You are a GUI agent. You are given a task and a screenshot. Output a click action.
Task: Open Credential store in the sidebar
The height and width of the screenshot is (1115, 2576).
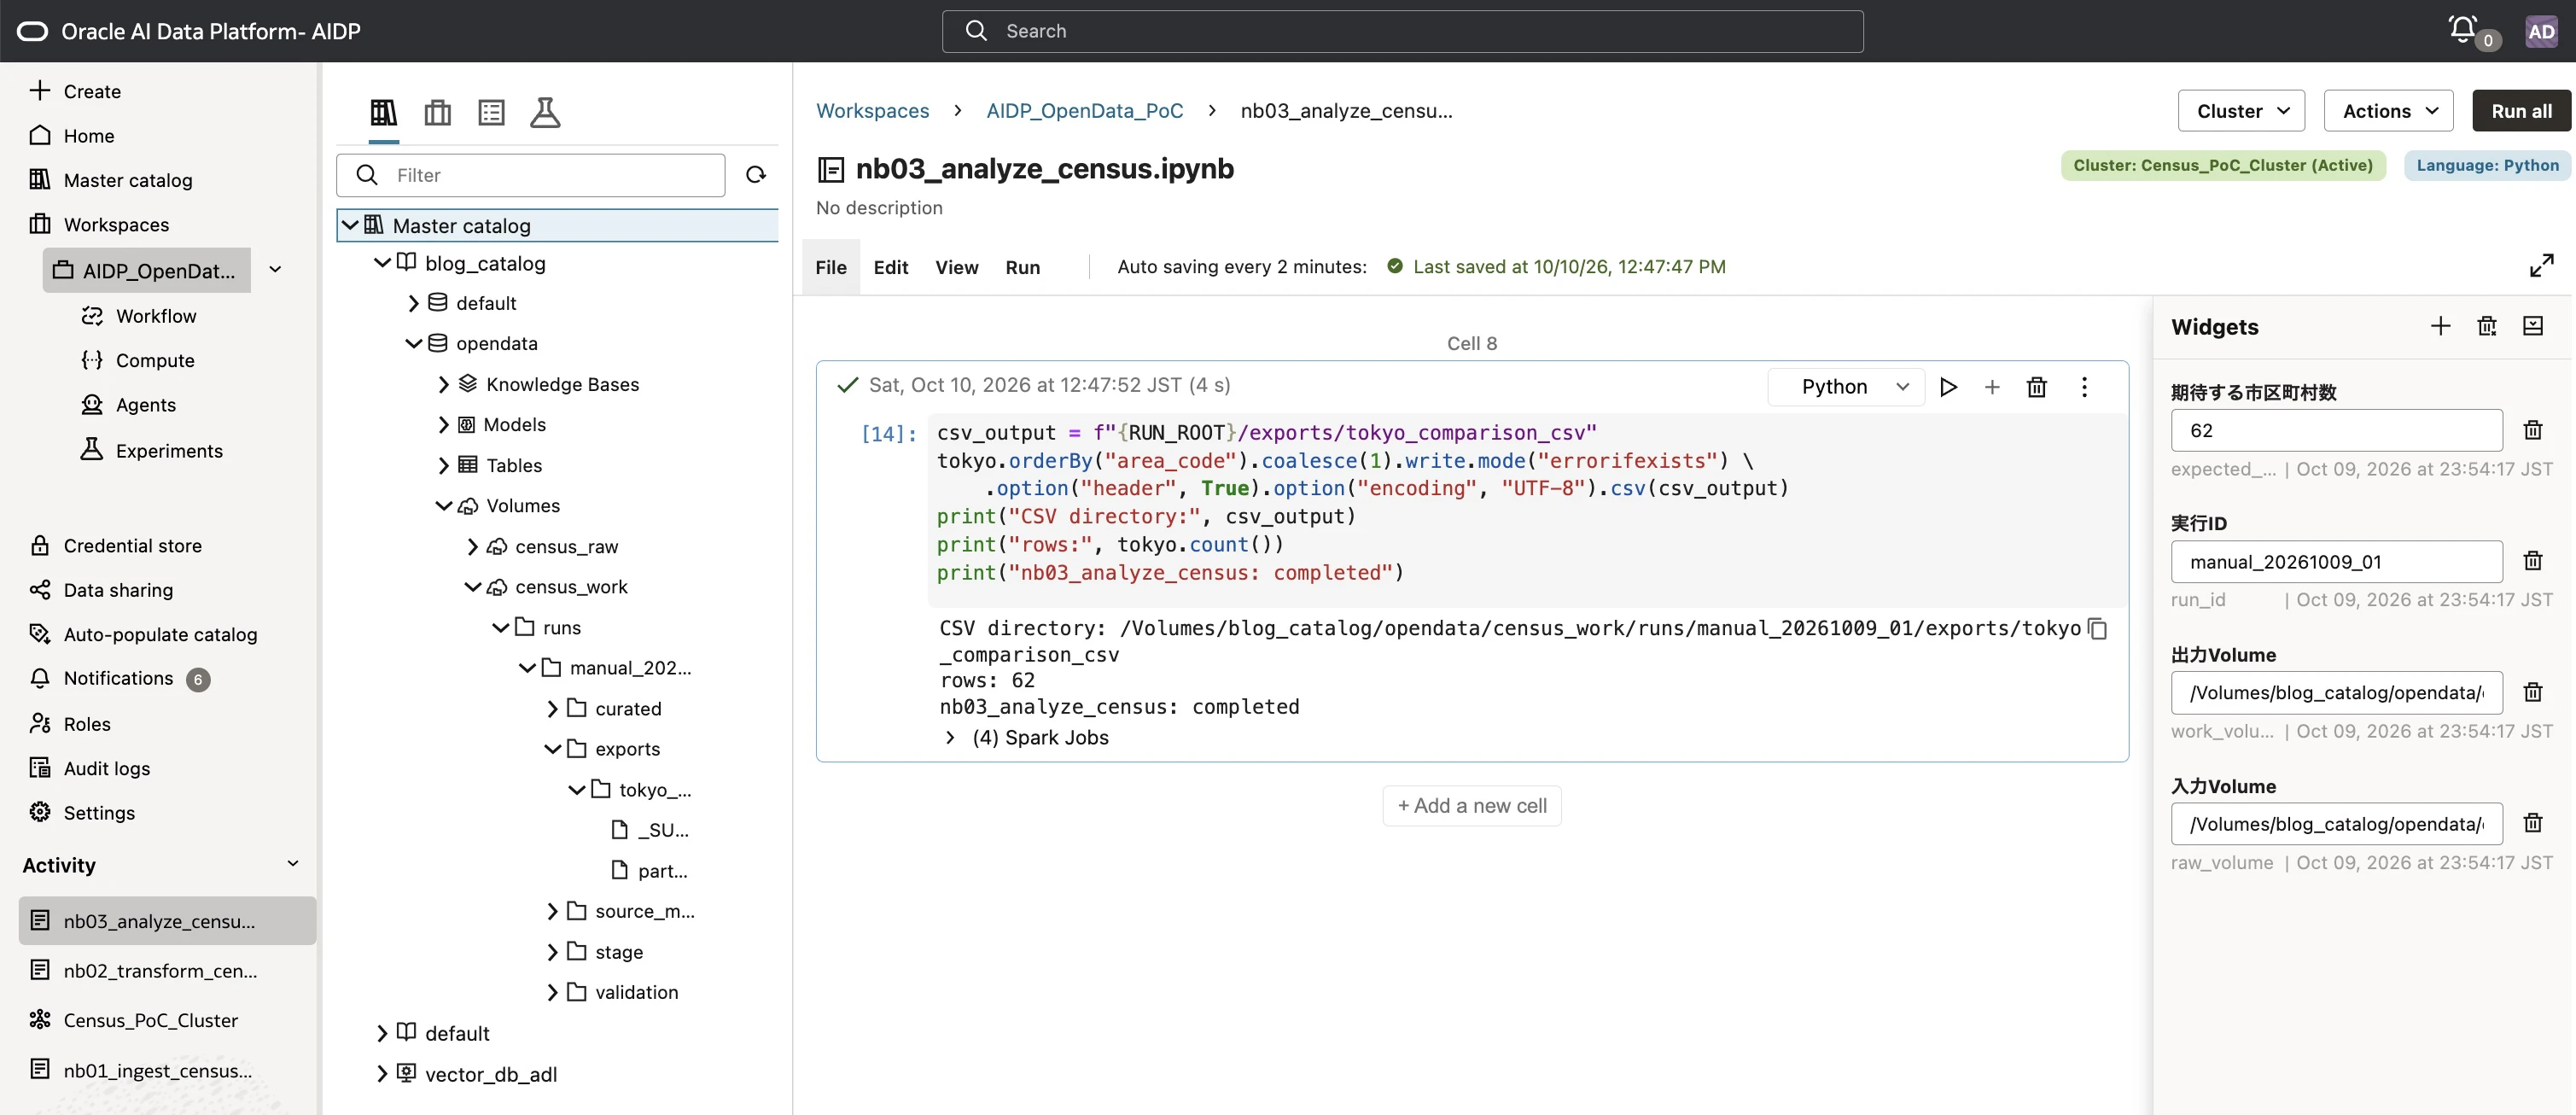133,546
